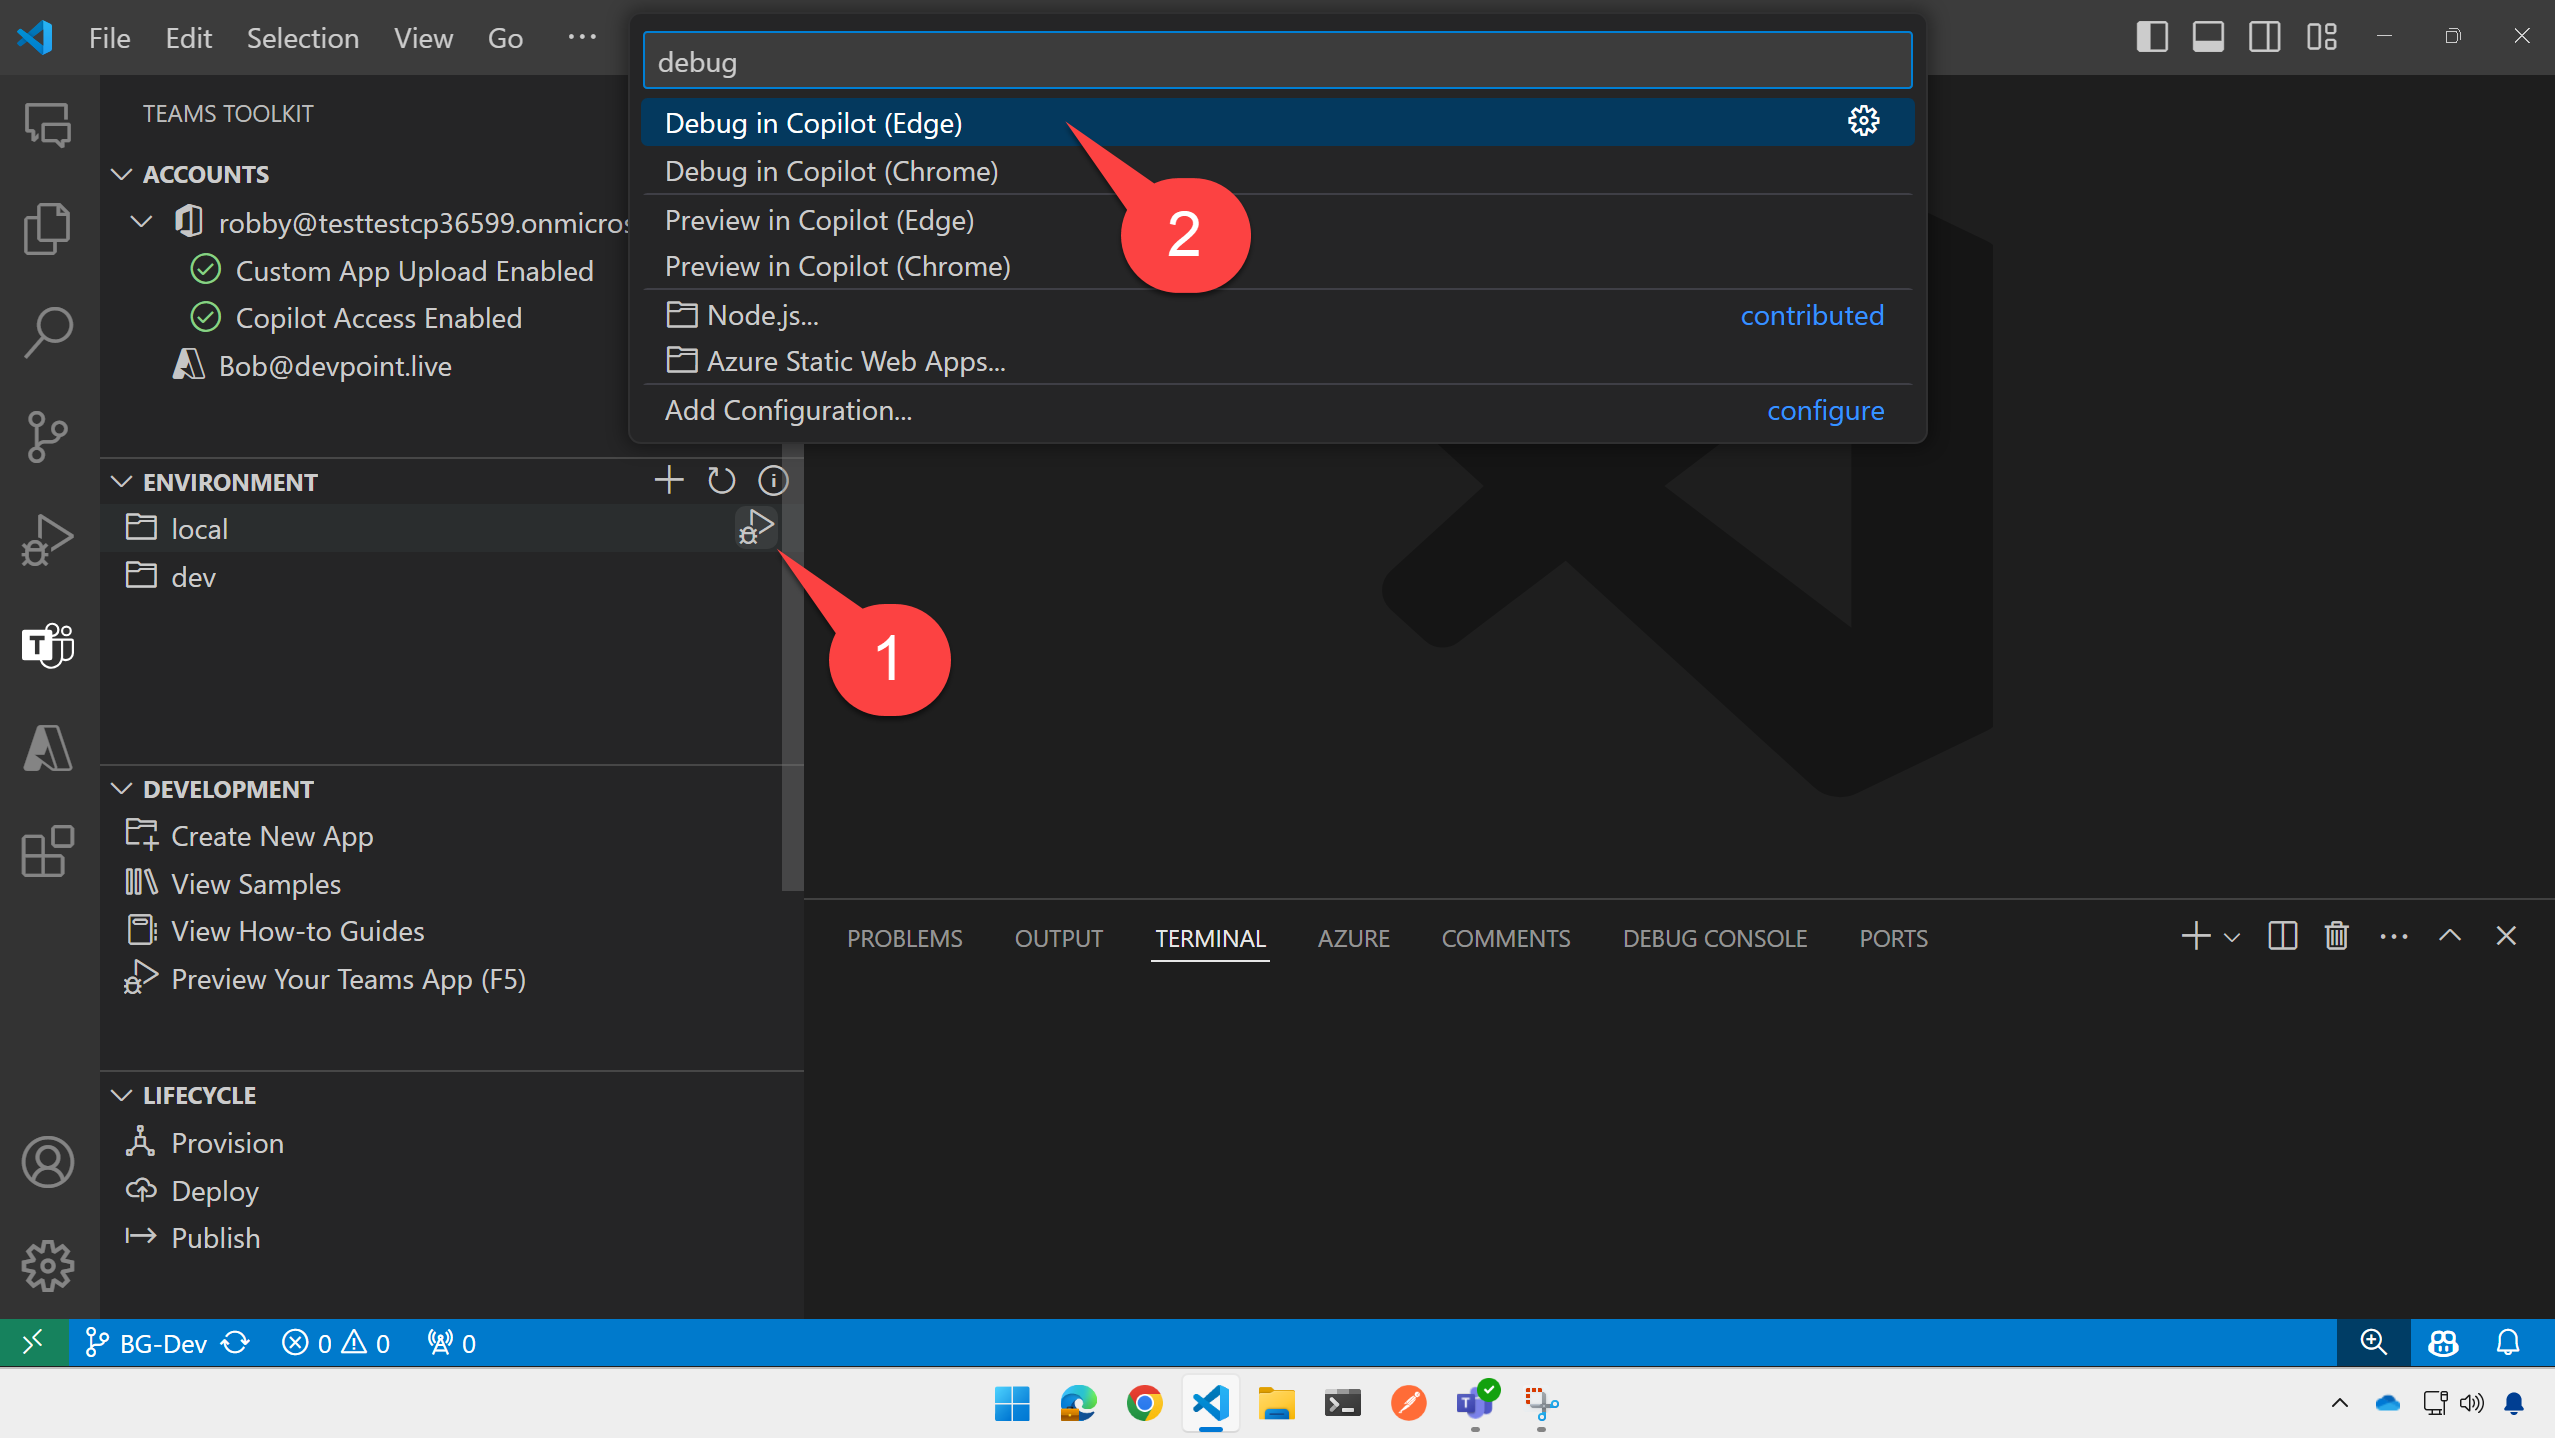
Task: Select Debug in Copilot Edge option
Action: pos(812,123)
